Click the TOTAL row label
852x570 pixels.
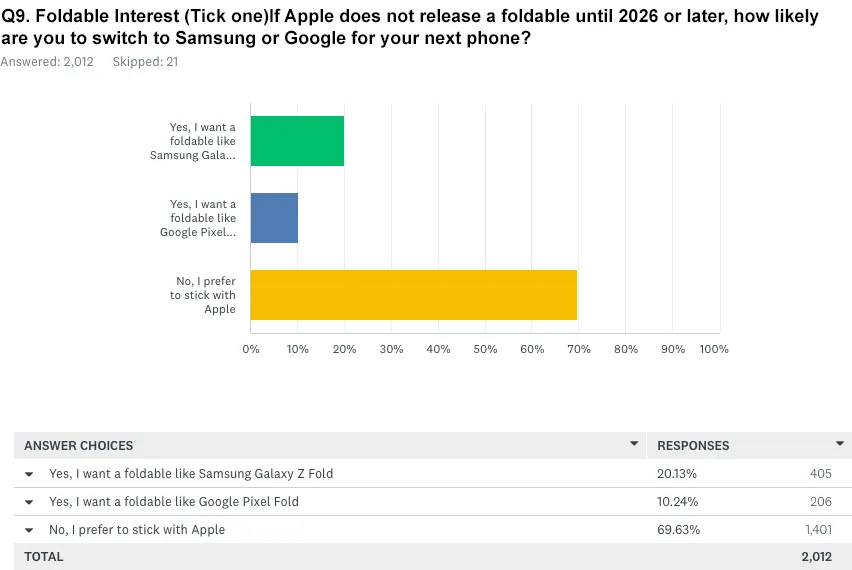click(43, 557)
